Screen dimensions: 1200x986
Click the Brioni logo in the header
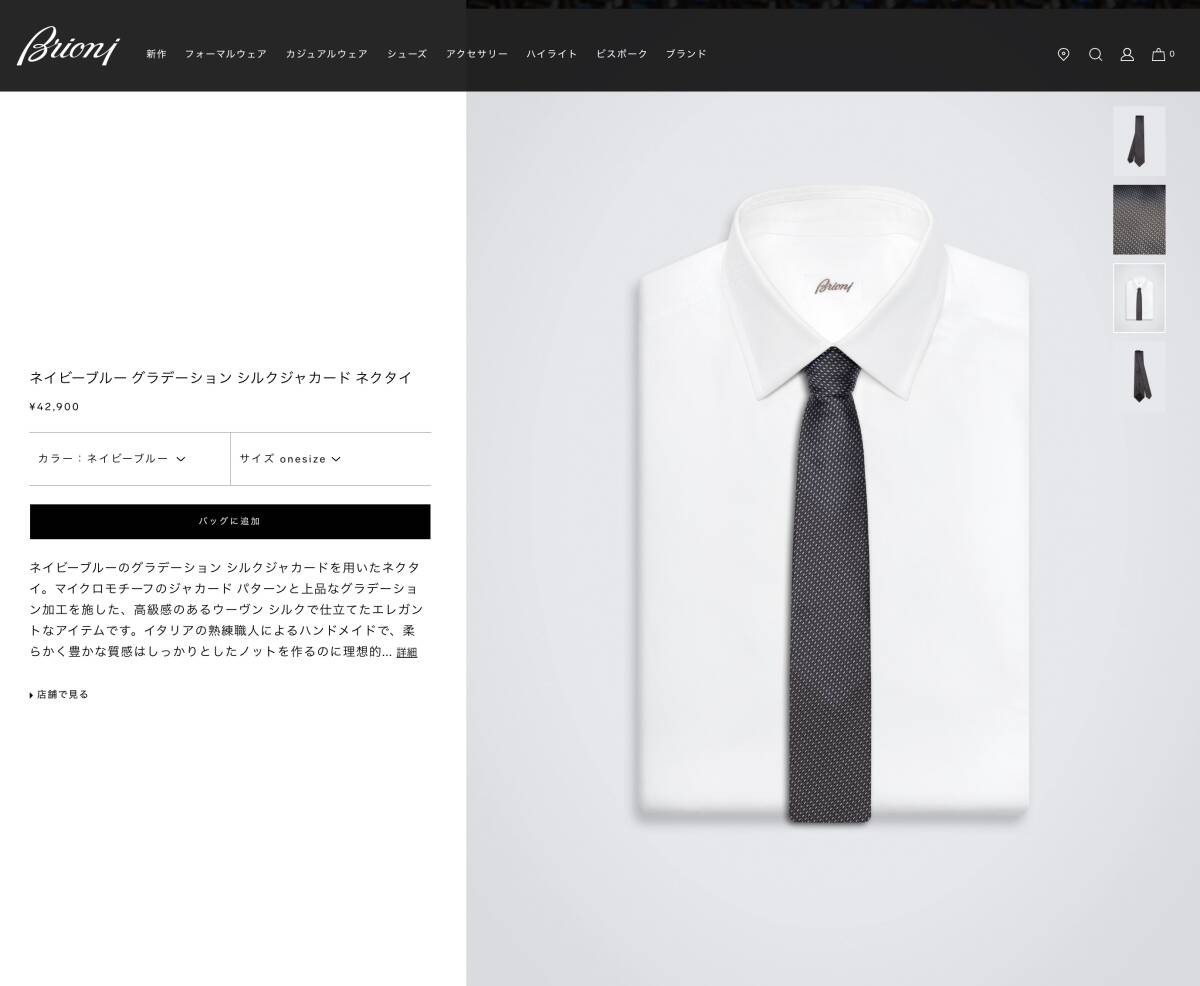[x=68, y=46]
